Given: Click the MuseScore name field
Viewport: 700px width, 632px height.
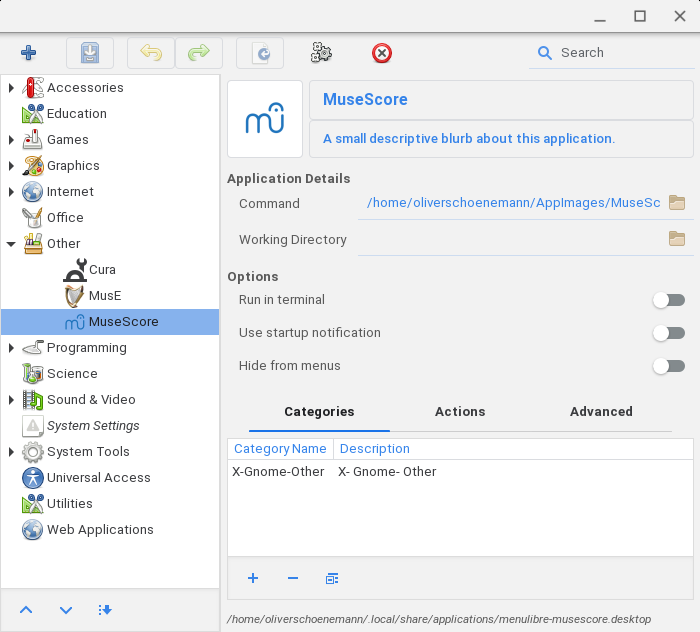Looking at the screenshot, I should (x=501, y=100).
